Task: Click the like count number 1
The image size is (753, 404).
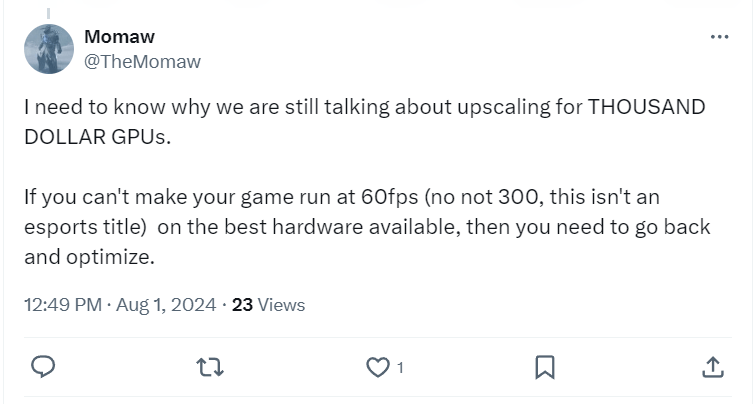Action: click(400, 368)
